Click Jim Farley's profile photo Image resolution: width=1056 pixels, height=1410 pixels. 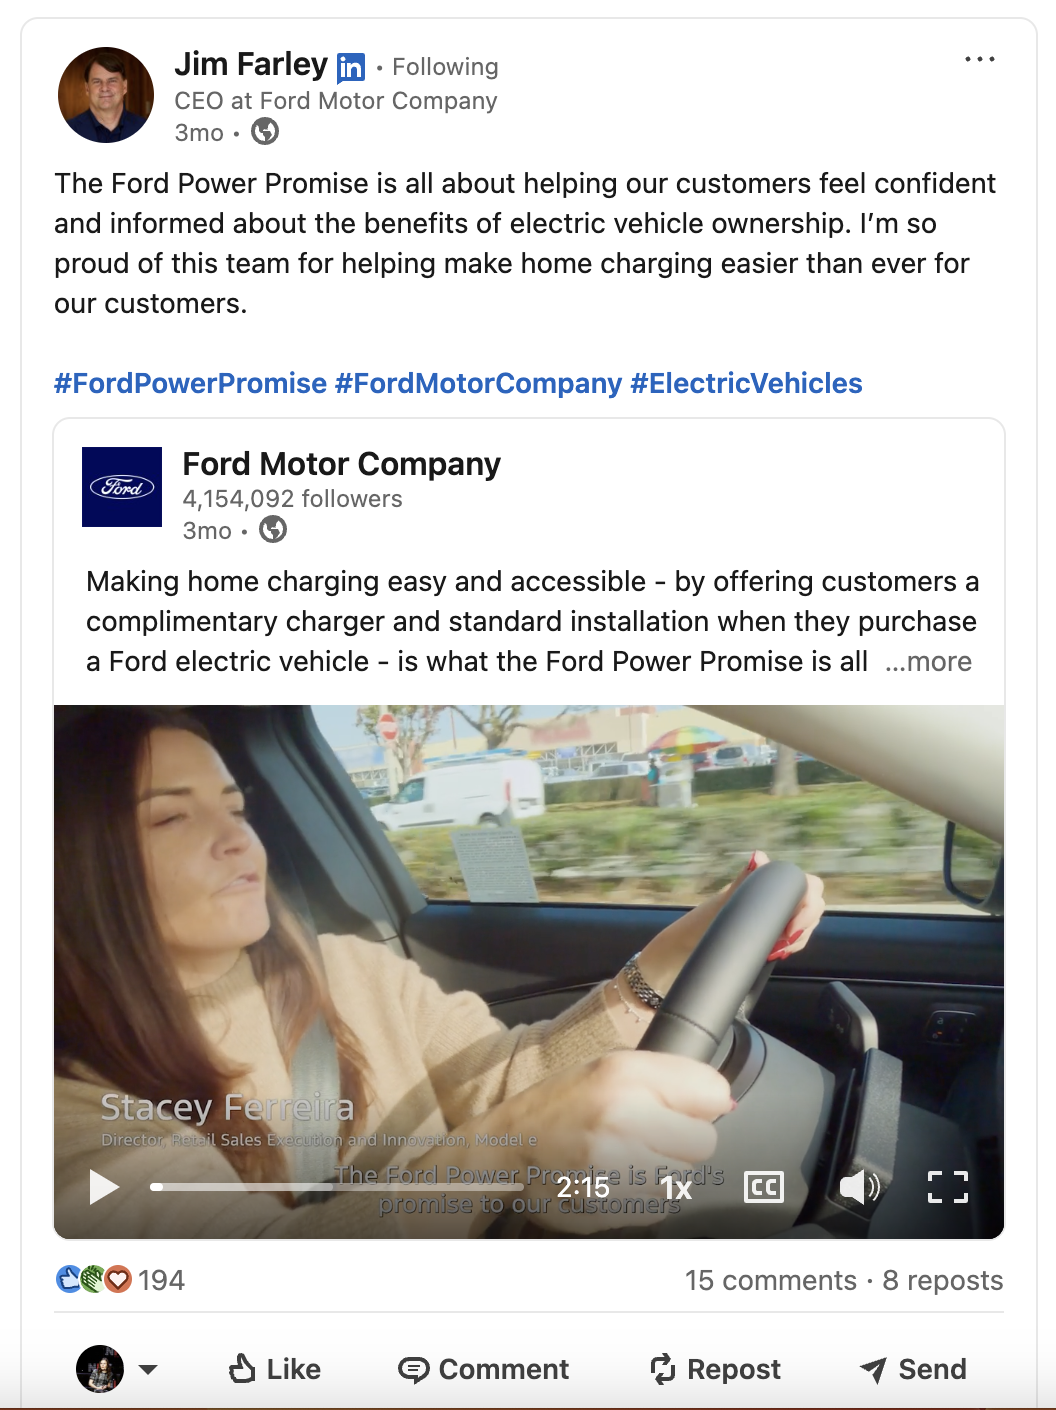[106, 95]
